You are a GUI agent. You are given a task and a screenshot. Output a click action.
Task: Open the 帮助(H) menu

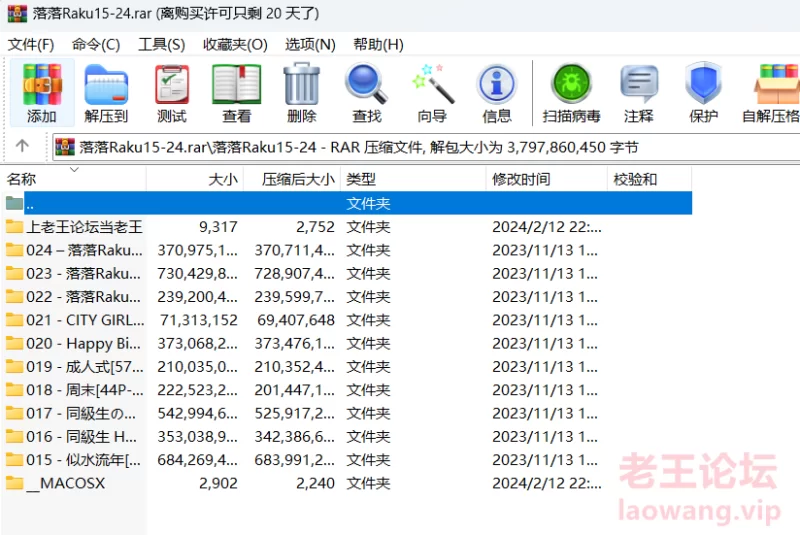(378, 45)
